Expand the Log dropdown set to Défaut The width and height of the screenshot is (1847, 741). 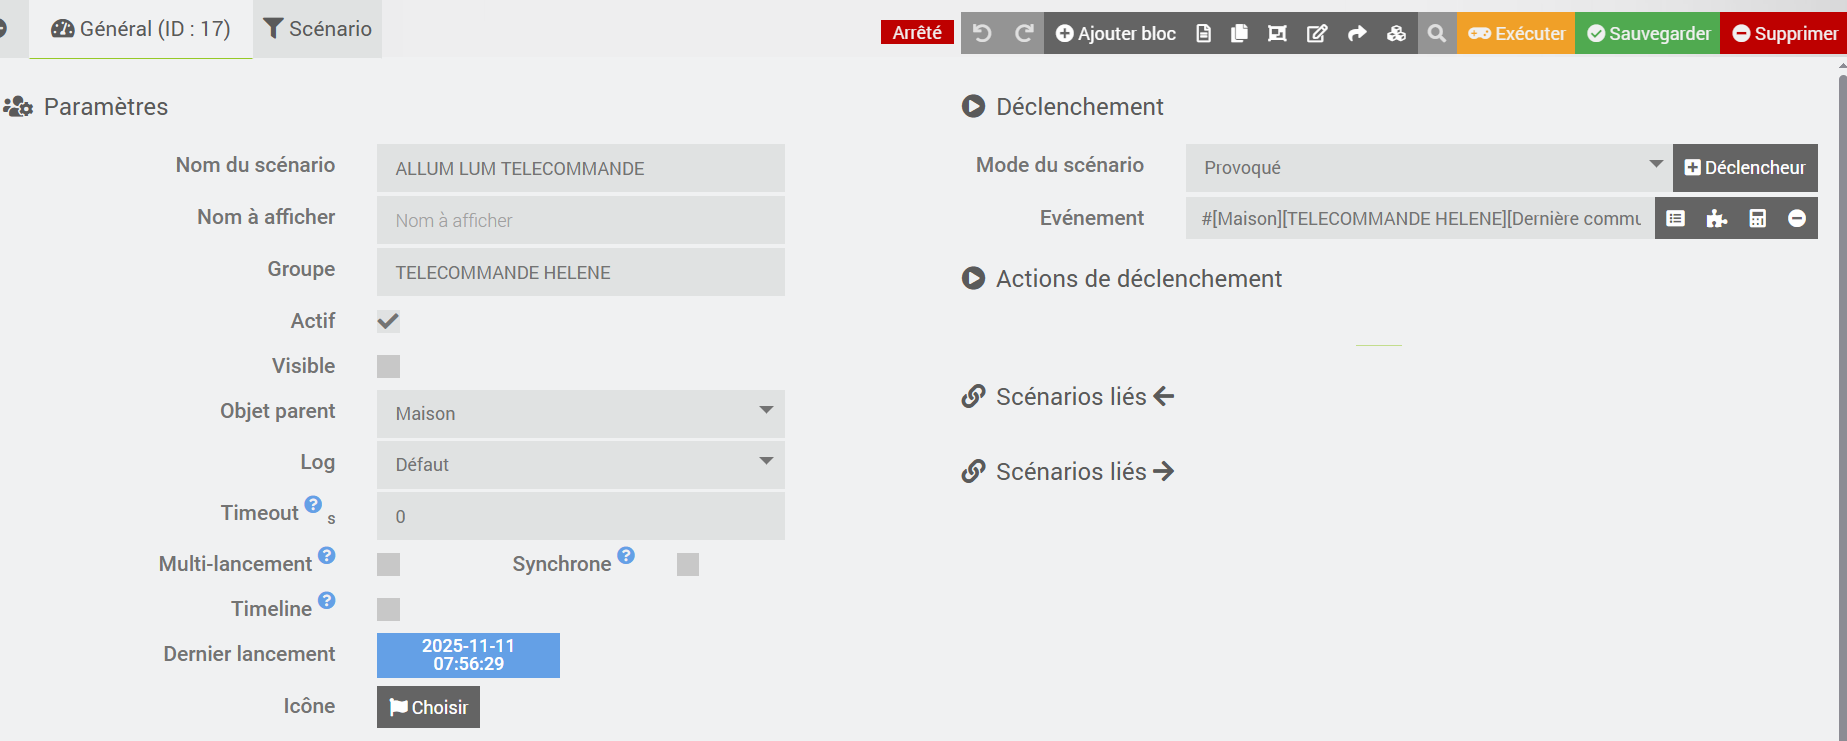(580, 465)
